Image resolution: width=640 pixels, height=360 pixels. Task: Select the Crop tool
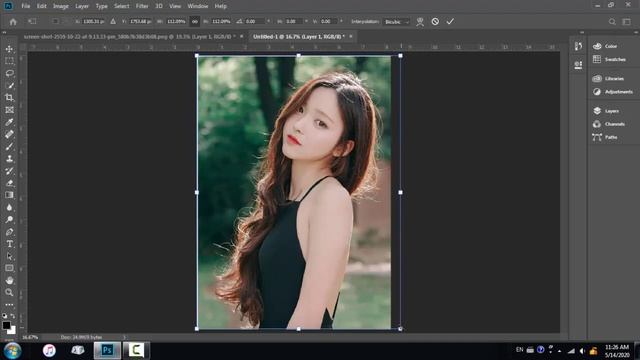(x=9, y=98)
